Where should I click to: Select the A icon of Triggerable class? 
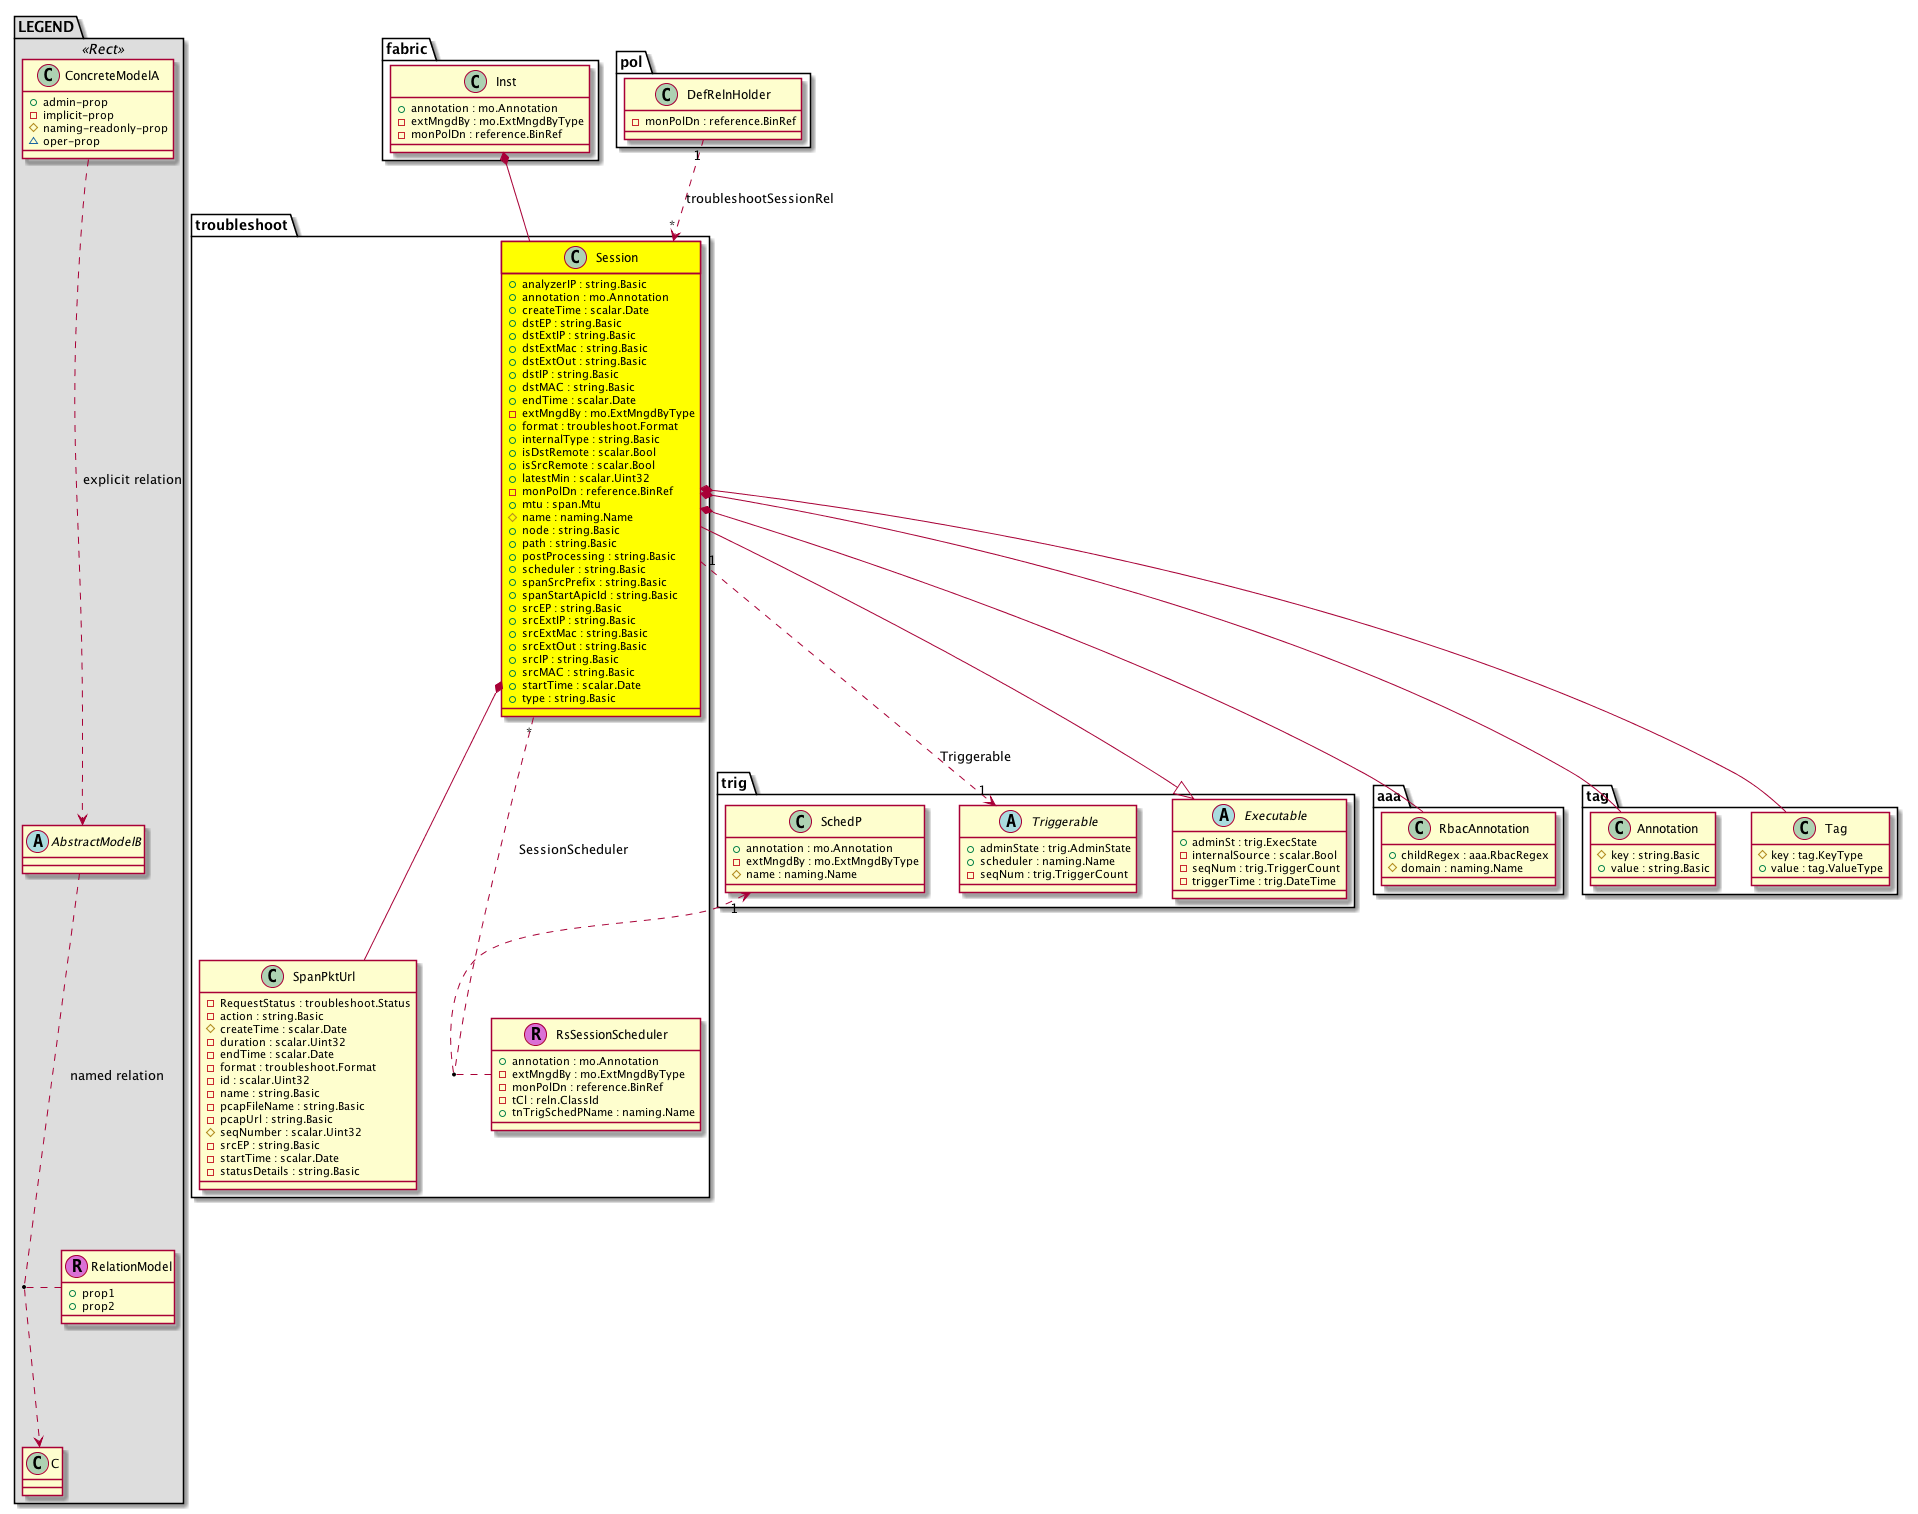(1010, 821)
